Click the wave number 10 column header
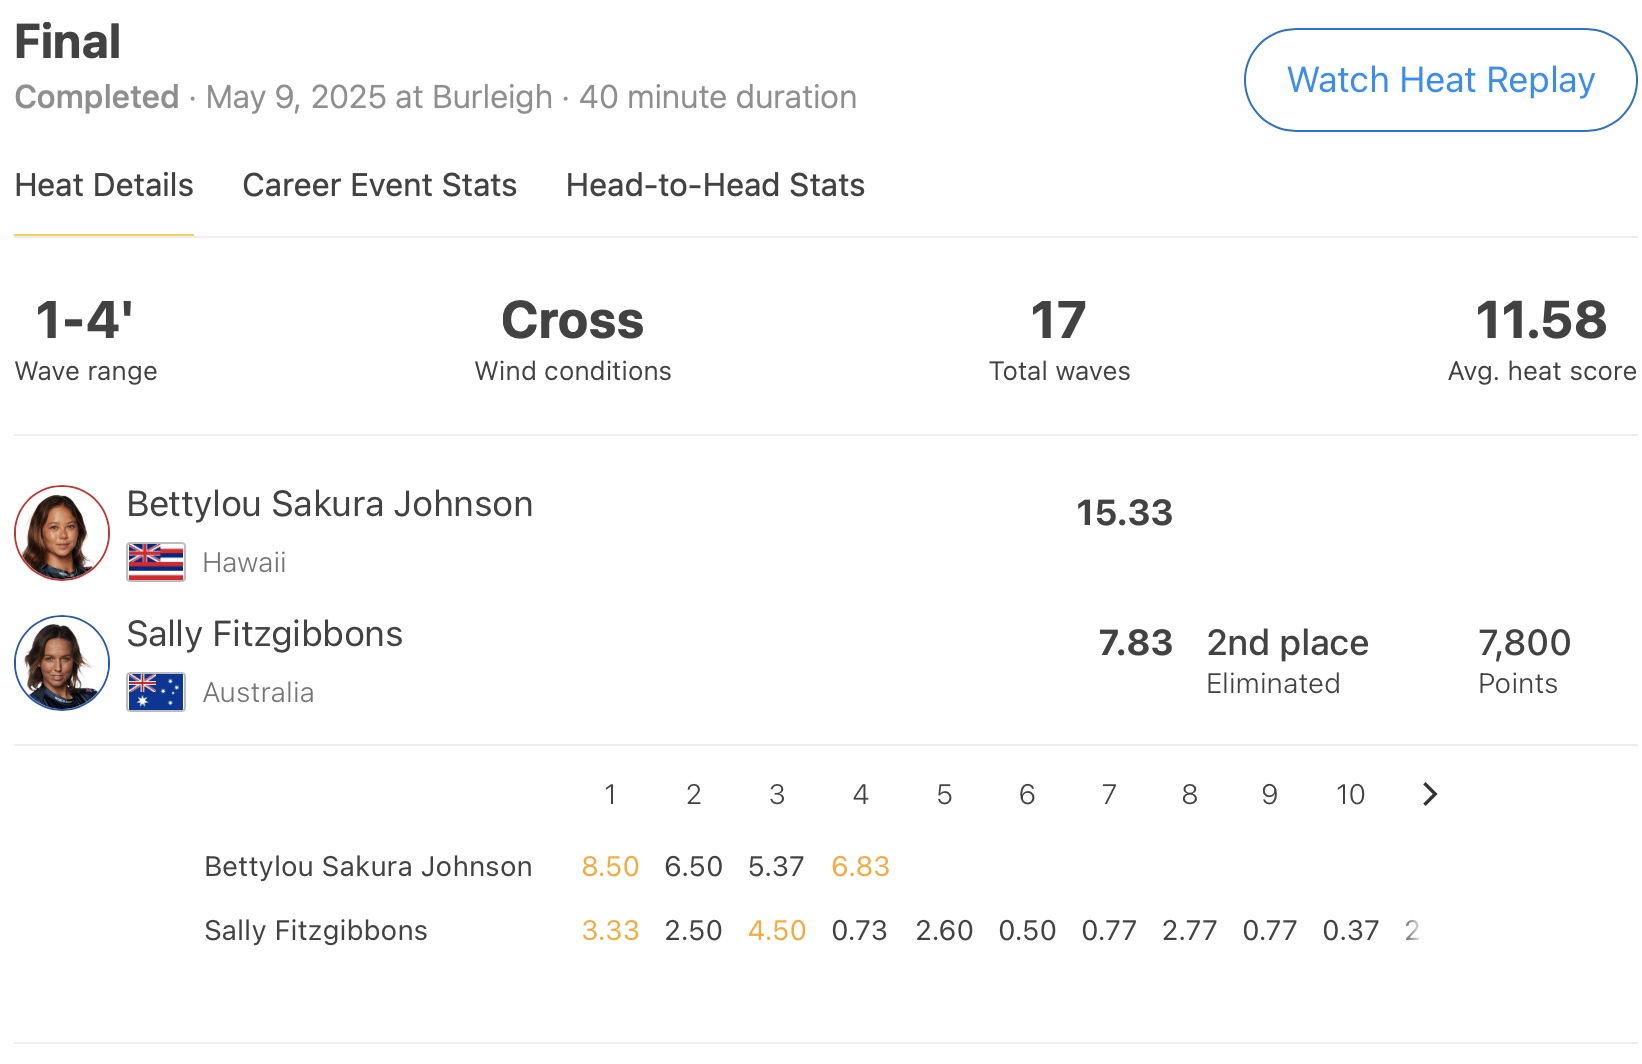This screenshot has width=1642, height=1064. (x=1350, y=794)
